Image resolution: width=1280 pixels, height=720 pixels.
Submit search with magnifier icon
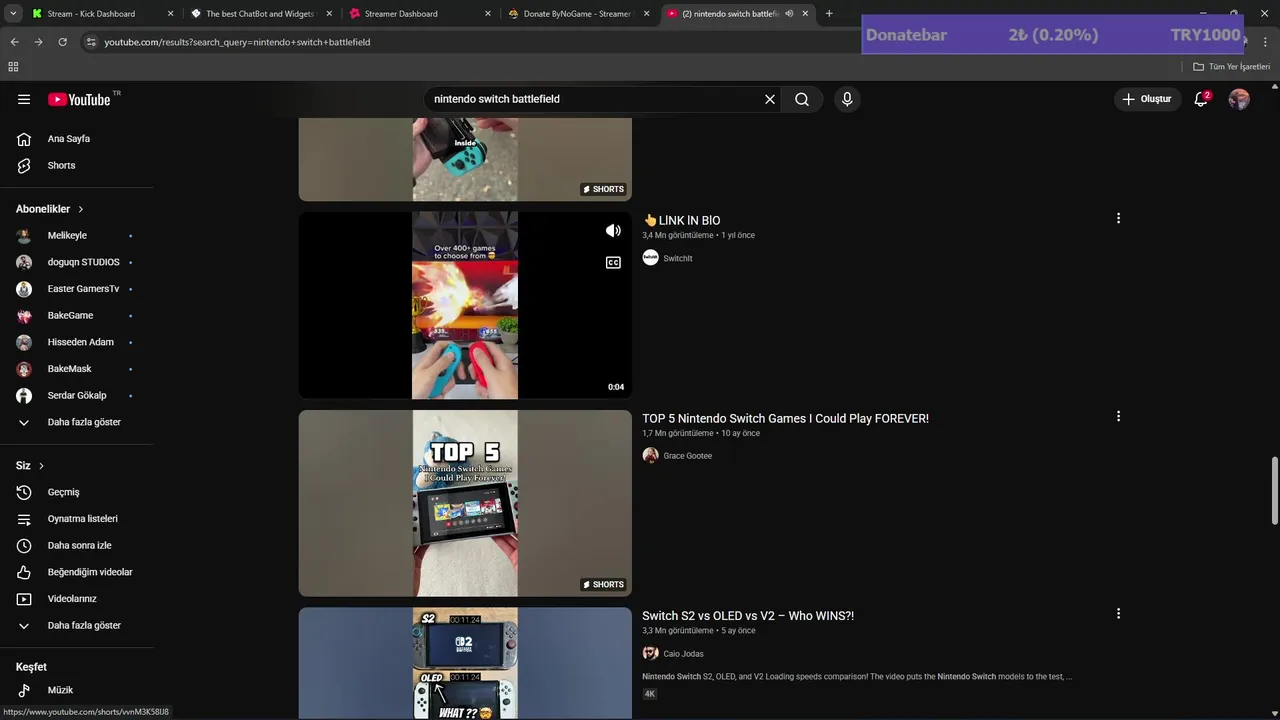(x=802, y=99)
